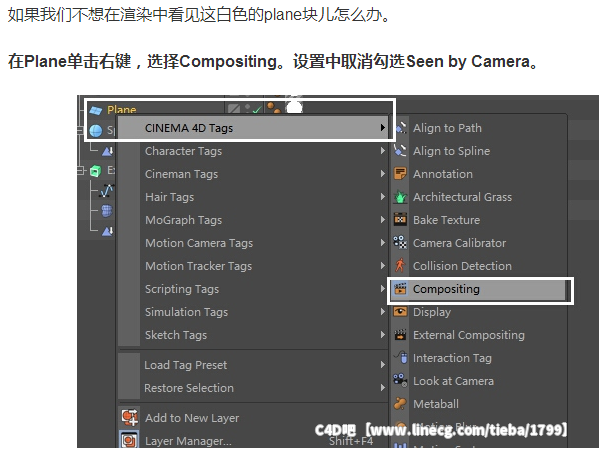Collapse the cube object tree node
This screenshot has height=449, width=601.
coord(81,170)
